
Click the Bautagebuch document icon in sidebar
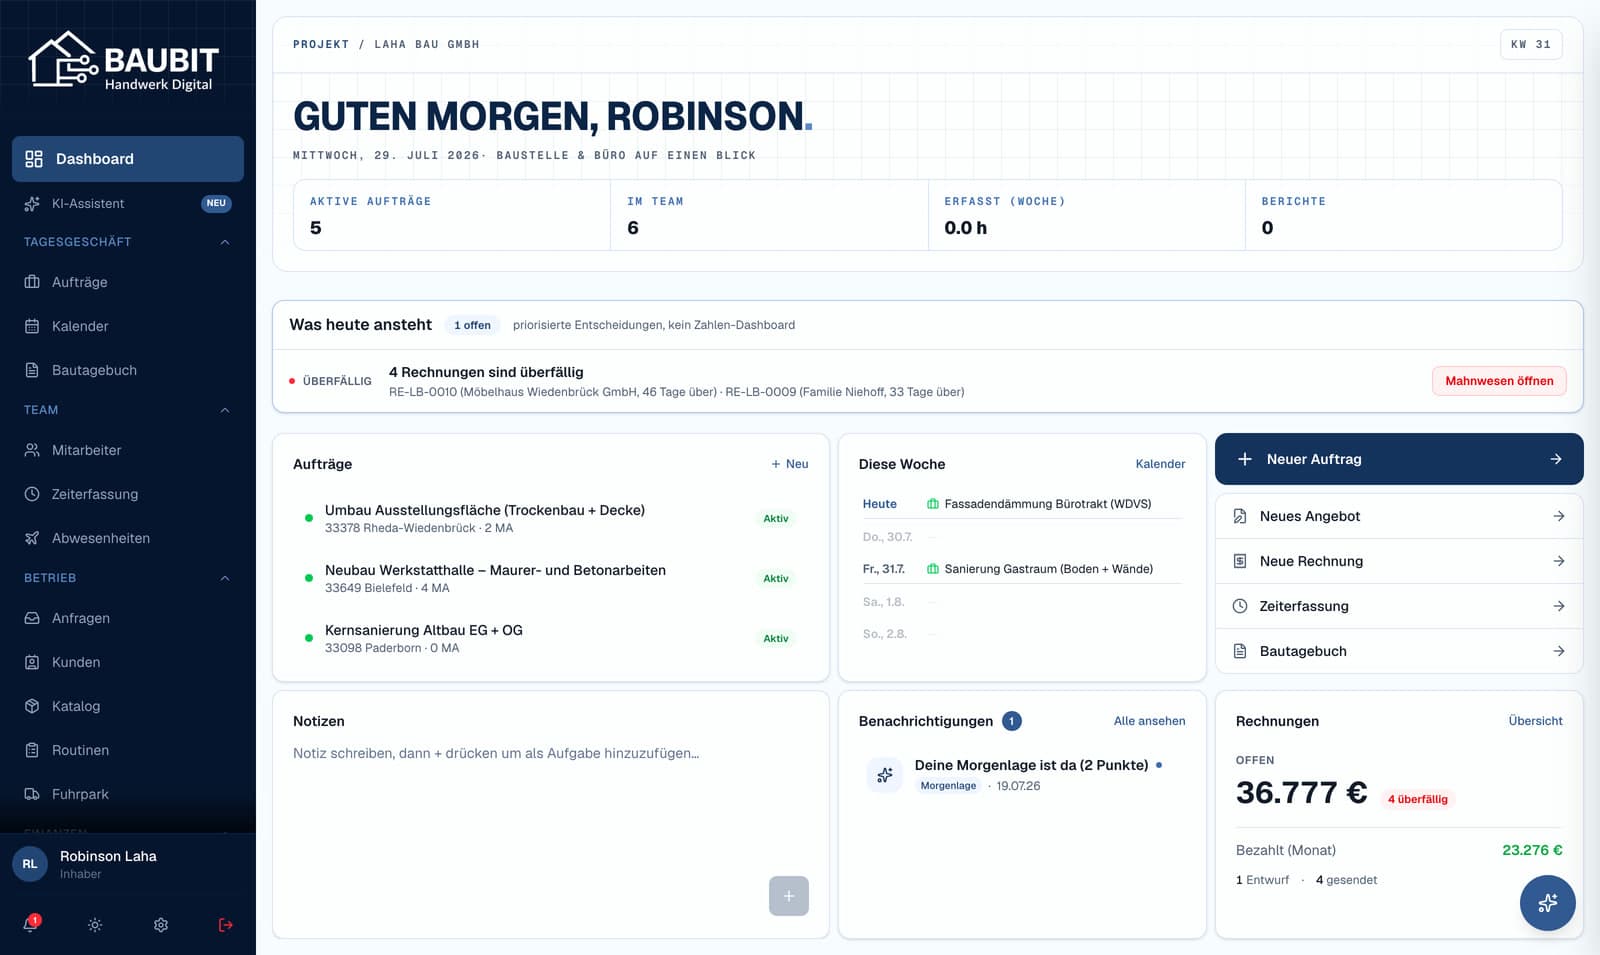pyautogui.click(x=32, y=370)
